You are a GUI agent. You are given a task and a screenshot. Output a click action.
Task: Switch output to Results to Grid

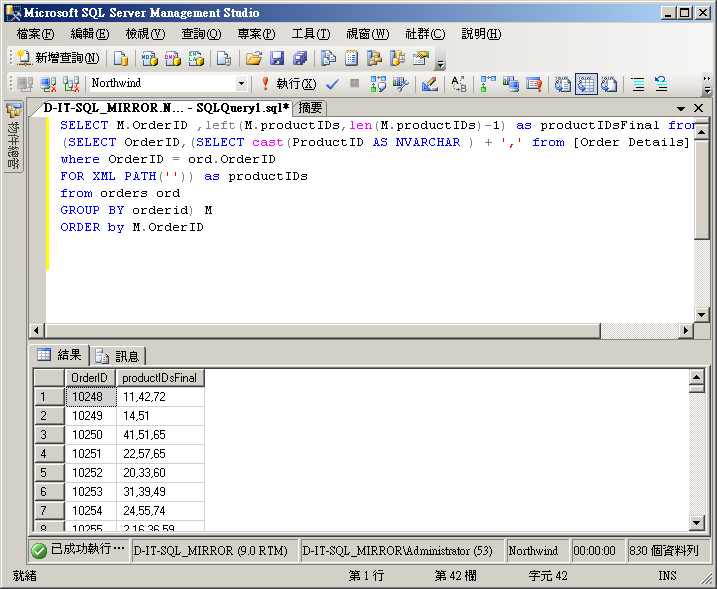coord(586,84)
